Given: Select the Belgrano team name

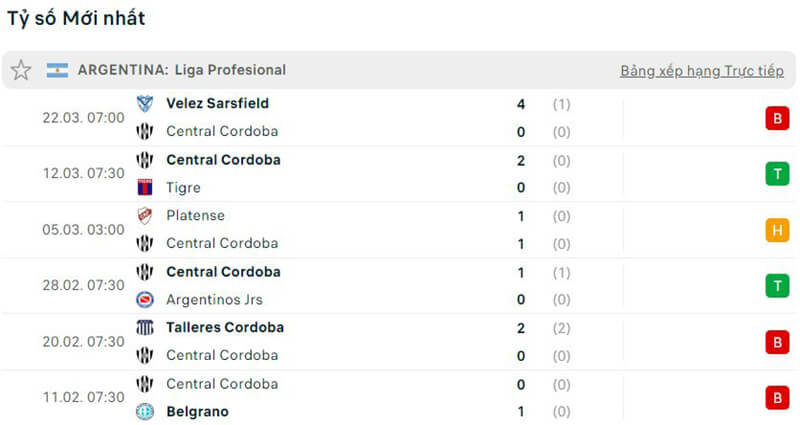Looking at the screenshot, I should tap(197, 411).
